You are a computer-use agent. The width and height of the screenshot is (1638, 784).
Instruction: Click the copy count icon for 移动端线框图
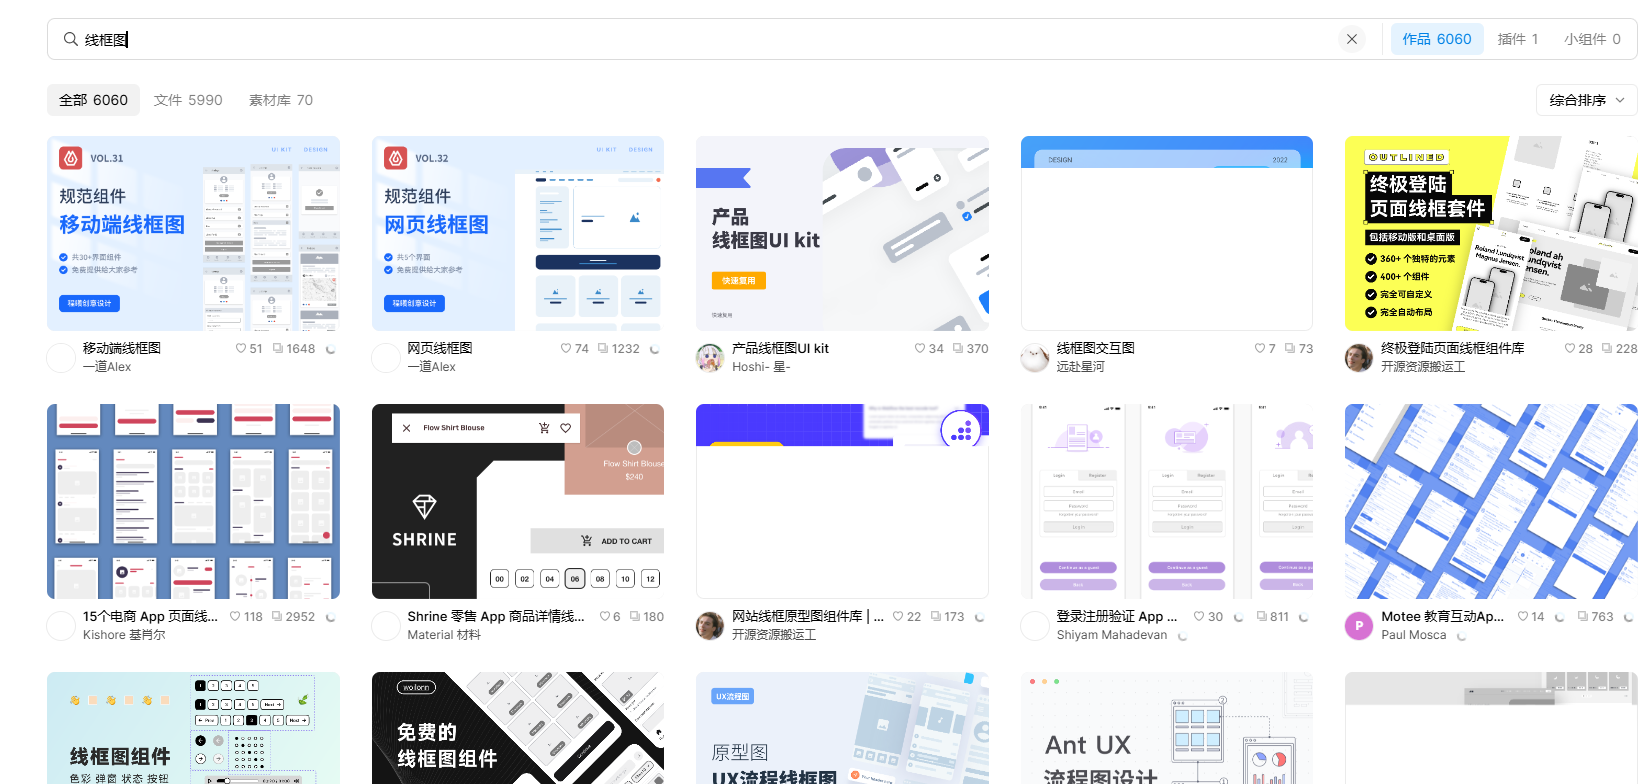pyautogui.click(x=278, y=349)
